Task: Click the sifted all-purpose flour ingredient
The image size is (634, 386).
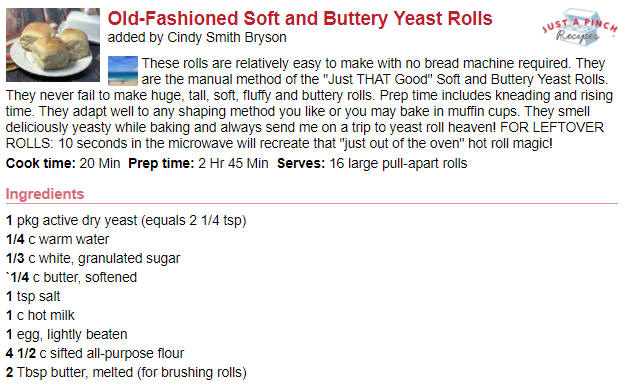Action: click(x=95, y=353)
